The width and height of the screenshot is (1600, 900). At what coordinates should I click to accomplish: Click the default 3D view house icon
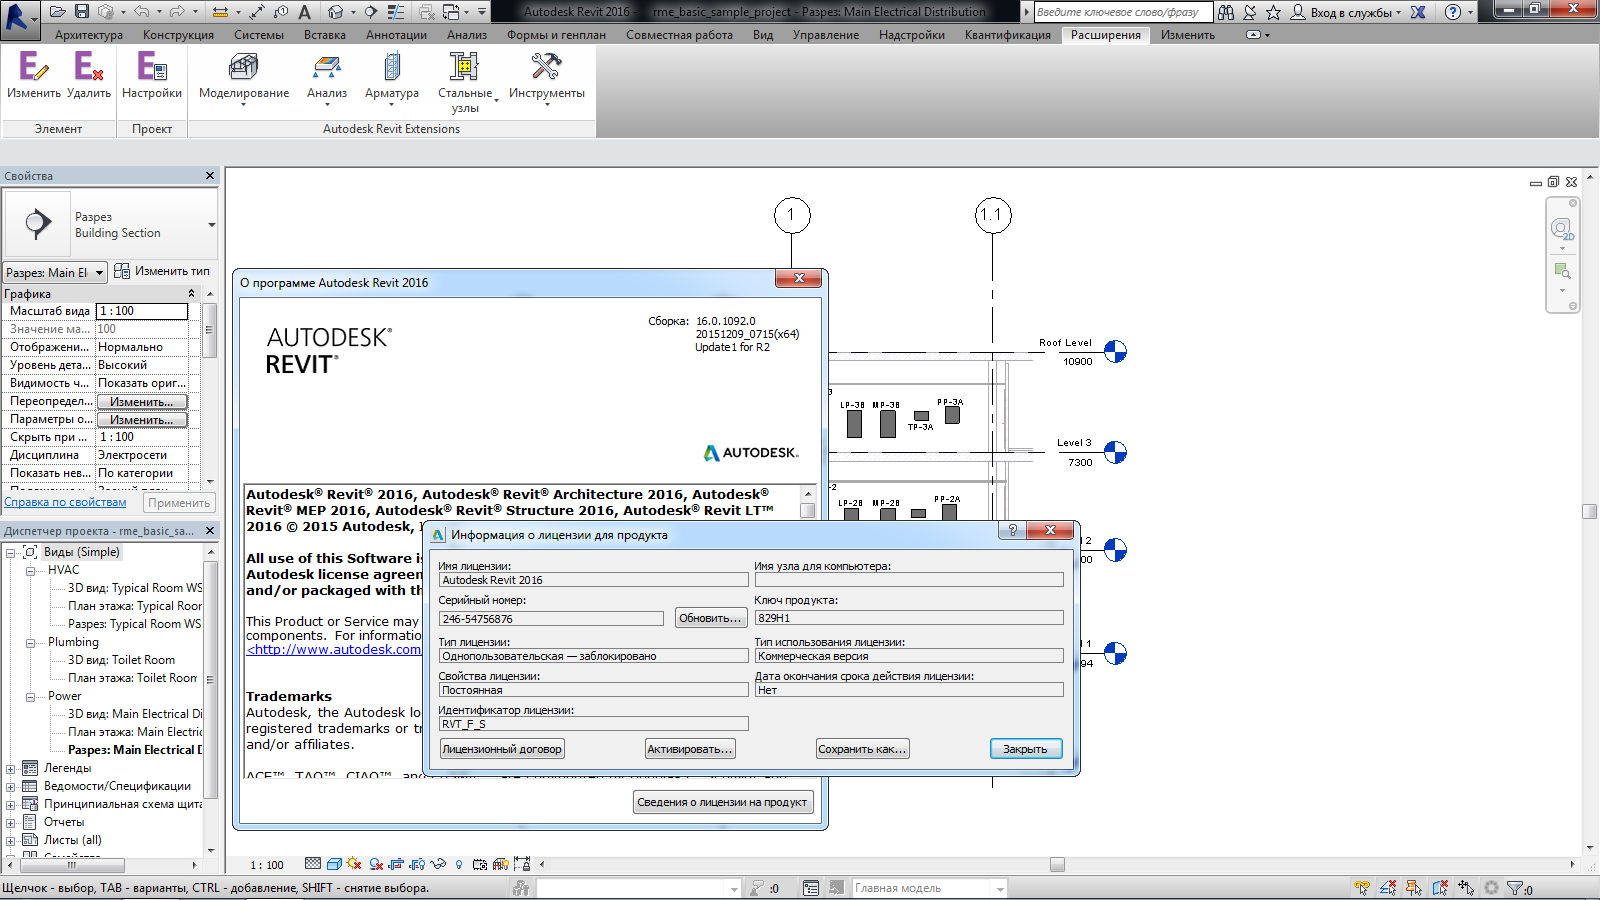(x=336, y=12)
